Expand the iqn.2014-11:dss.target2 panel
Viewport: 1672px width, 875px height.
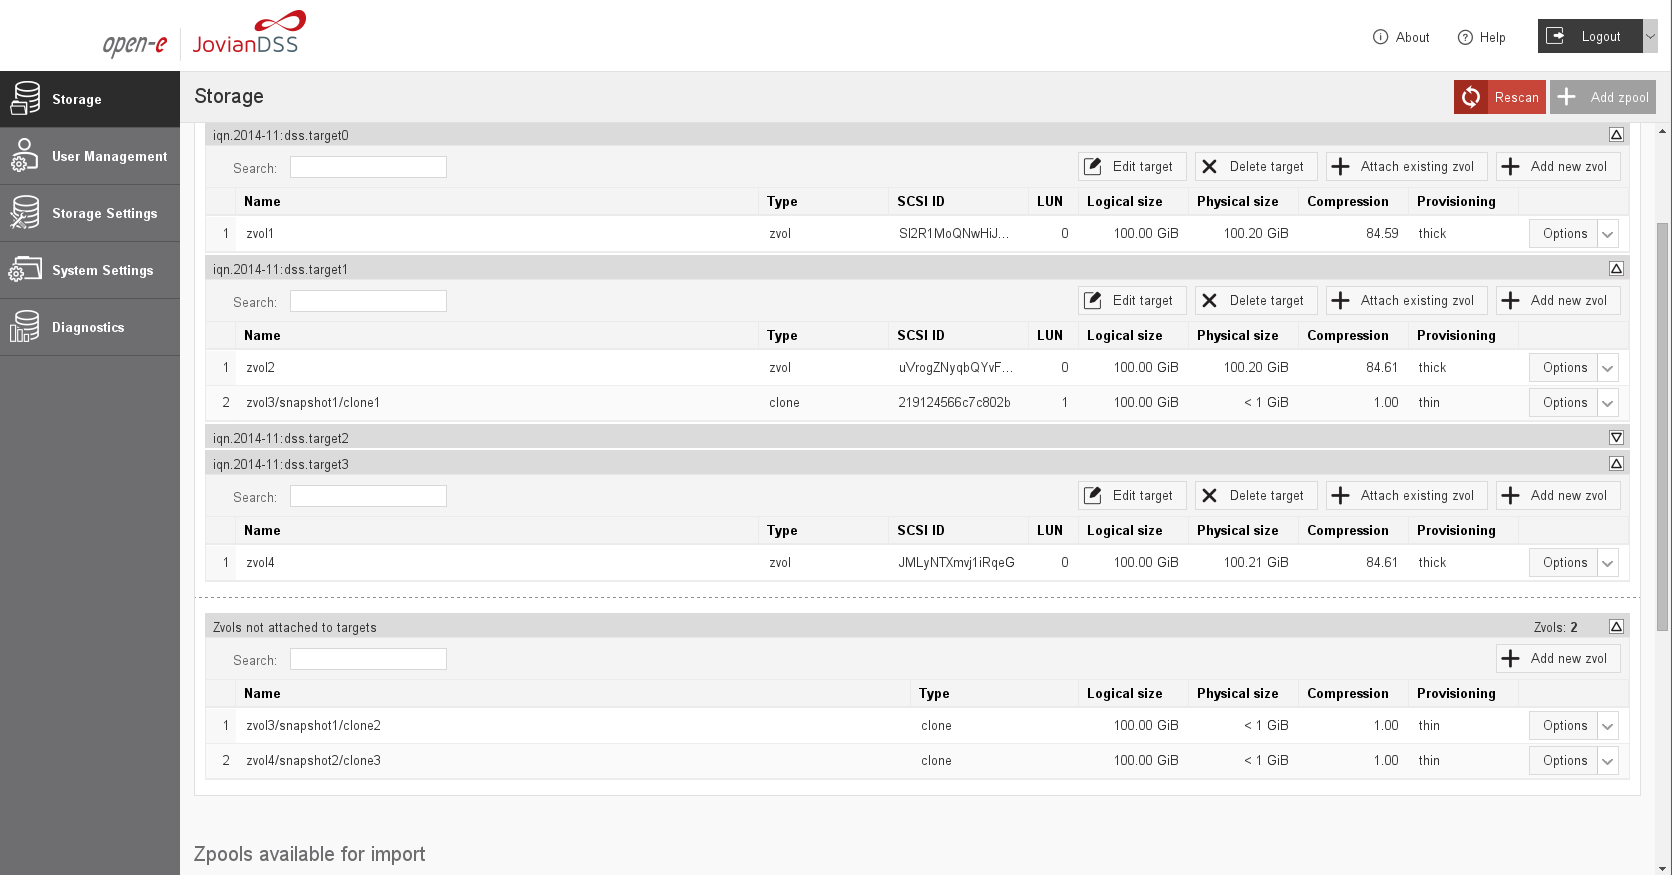pyautogui.click(x=1616, y=438)
